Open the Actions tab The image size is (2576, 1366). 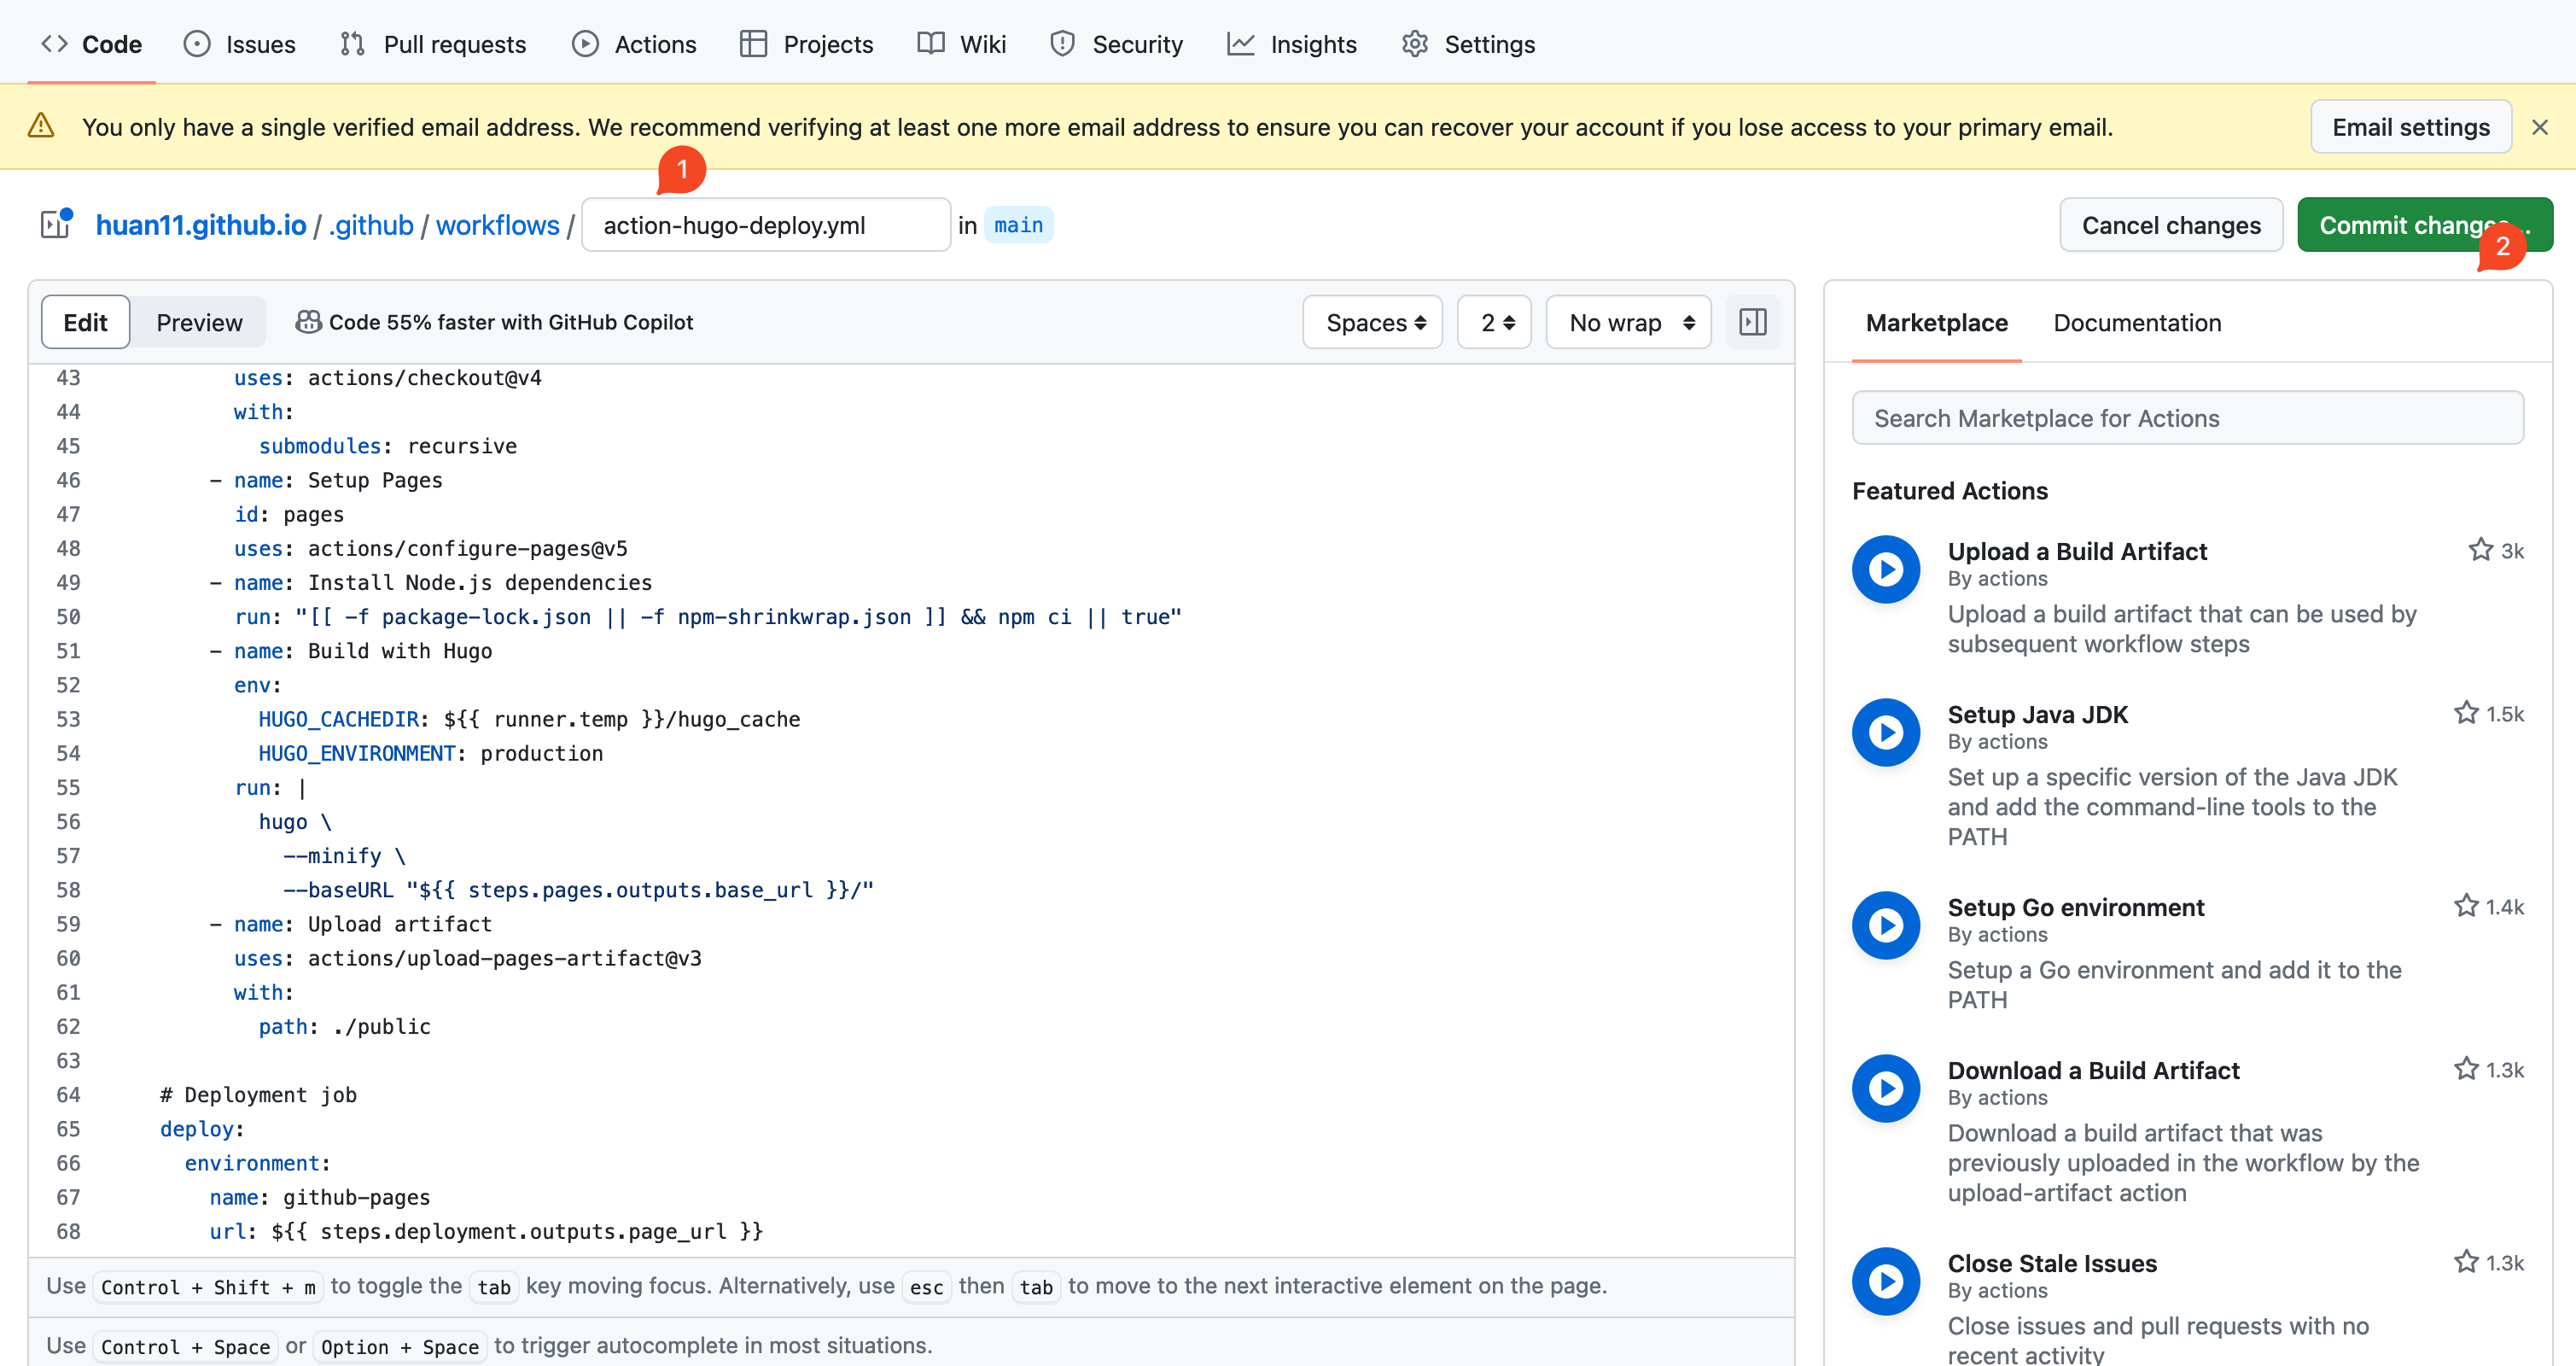pyautogui.click(x=634, y=44)
